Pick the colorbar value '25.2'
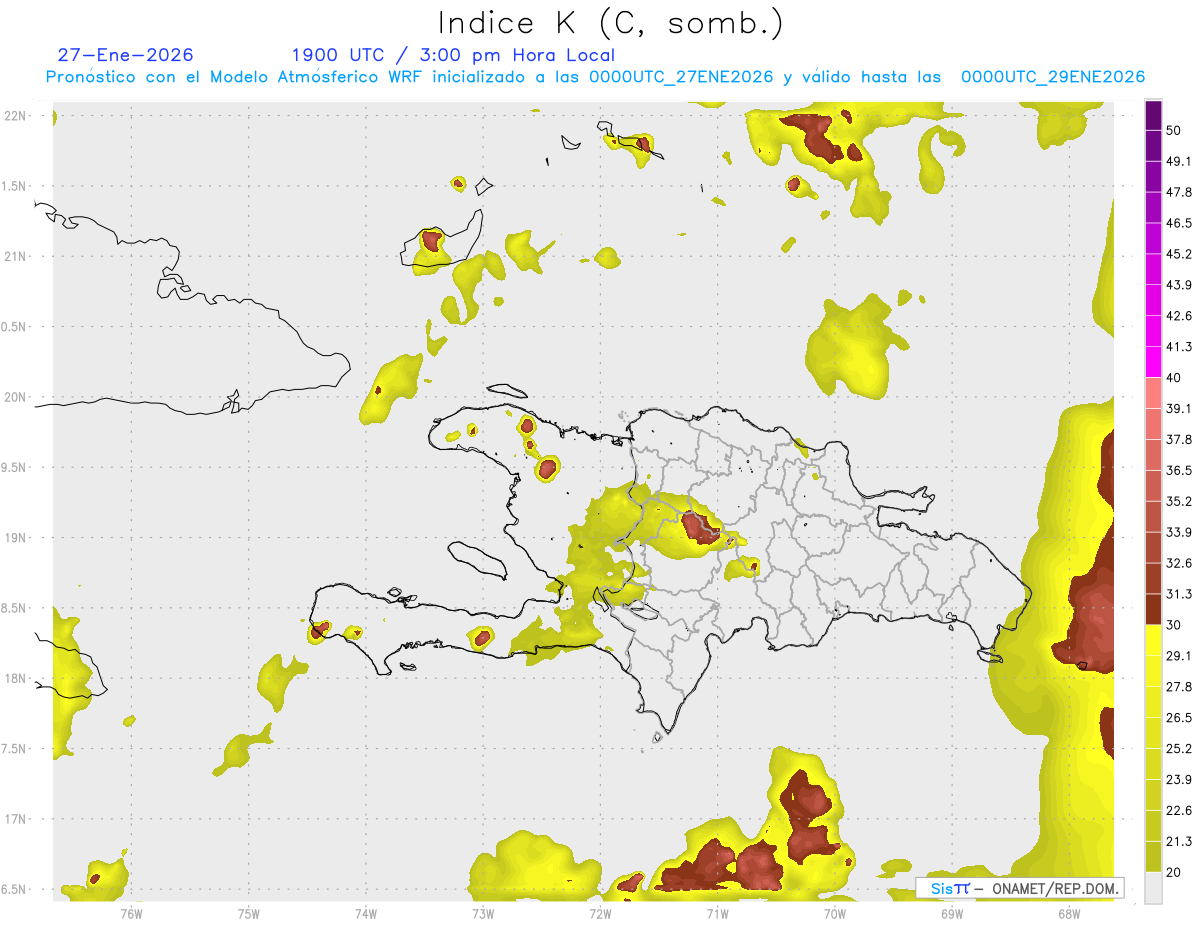Viewport: 1200px width, 927px height. 1179,749
